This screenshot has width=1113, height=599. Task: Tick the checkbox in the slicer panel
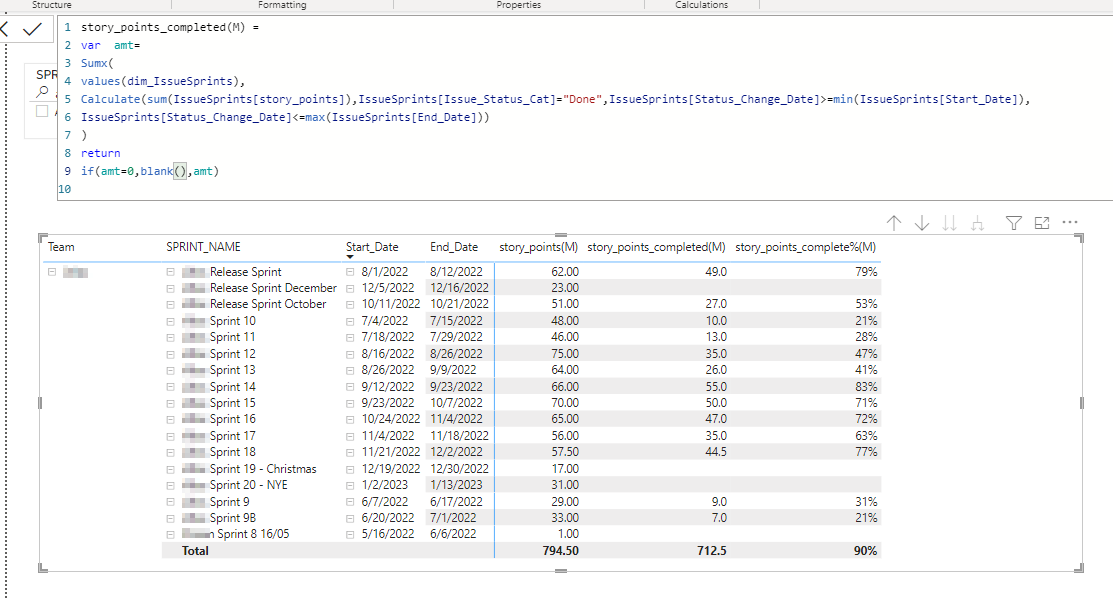click(42, 111)
